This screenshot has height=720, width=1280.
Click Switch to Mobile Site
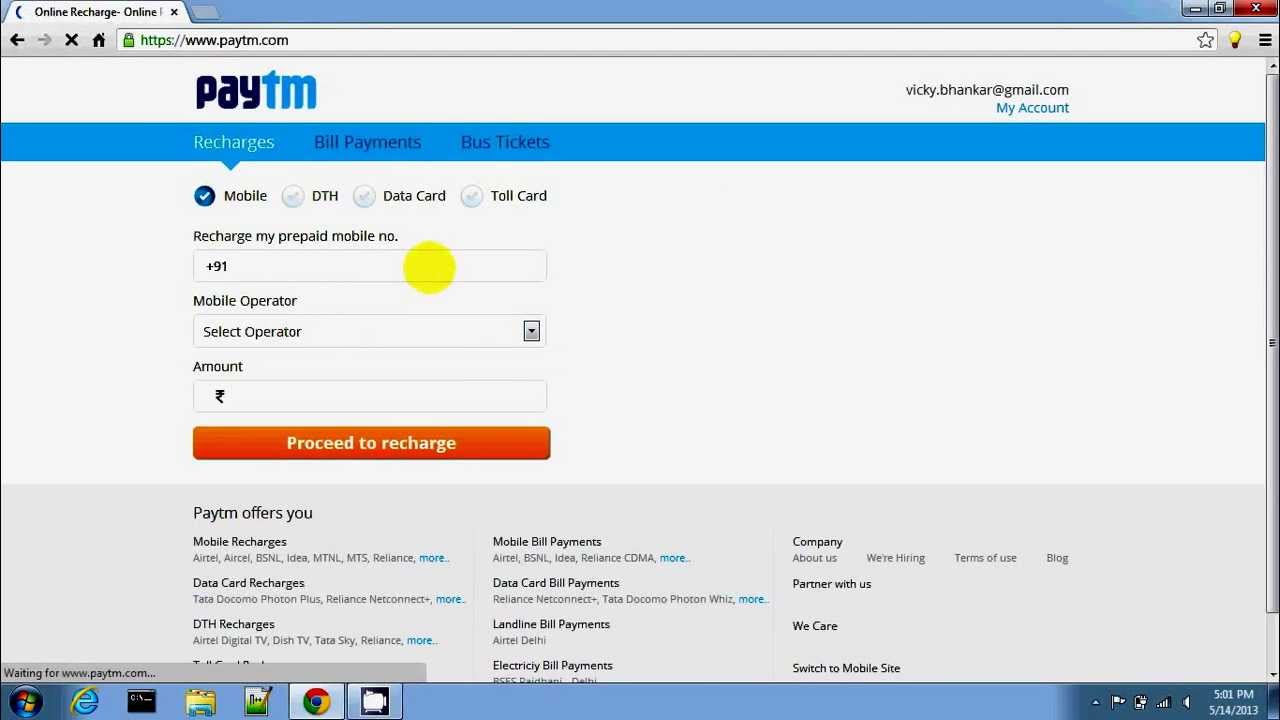[x=846, y=668]
